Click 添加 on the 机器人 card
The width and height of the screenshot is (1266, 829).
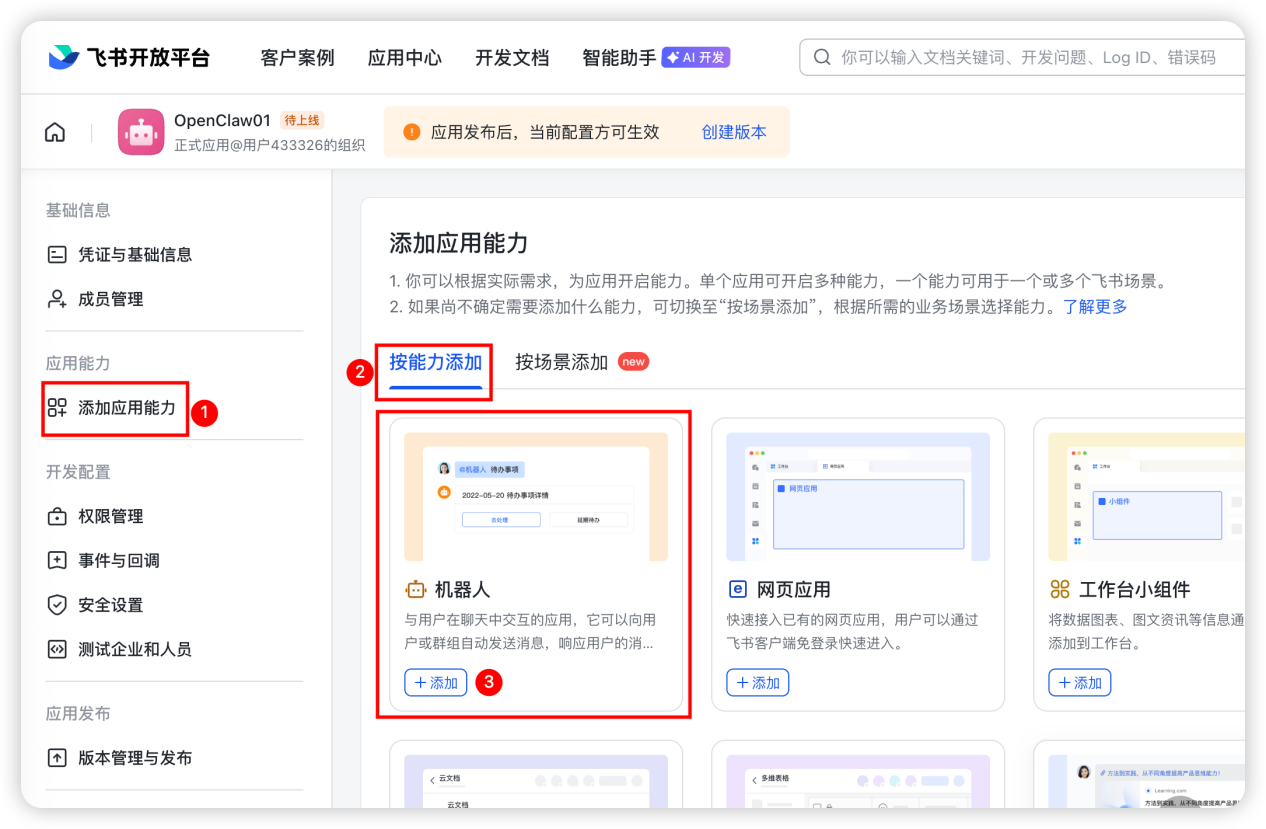pyautogui.click(x=435, y=682)
